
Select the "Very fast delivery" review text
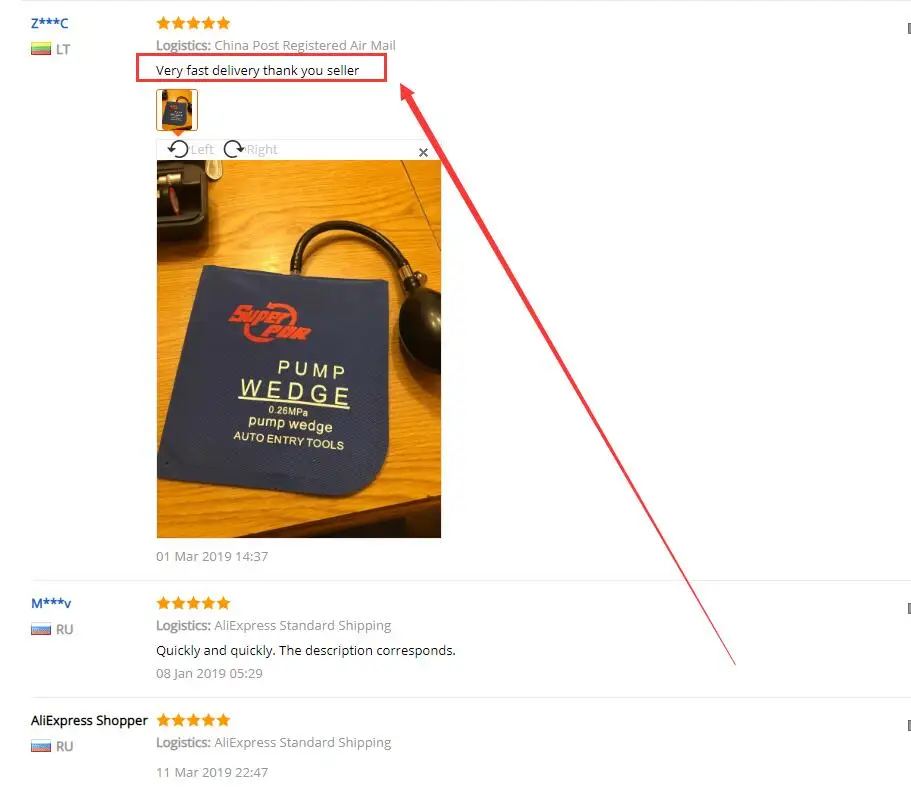point(257,70)
